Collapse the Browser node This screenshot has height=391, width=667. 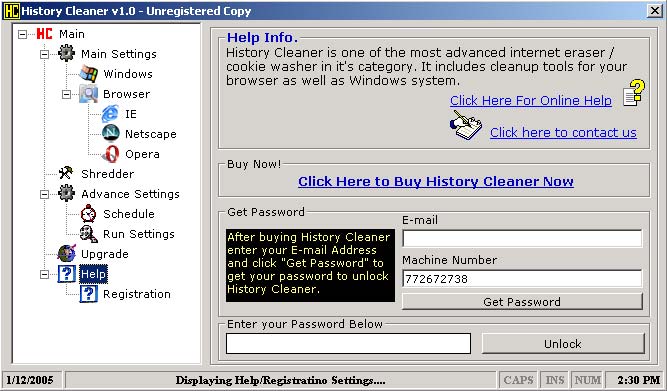(x=66, y=94)
